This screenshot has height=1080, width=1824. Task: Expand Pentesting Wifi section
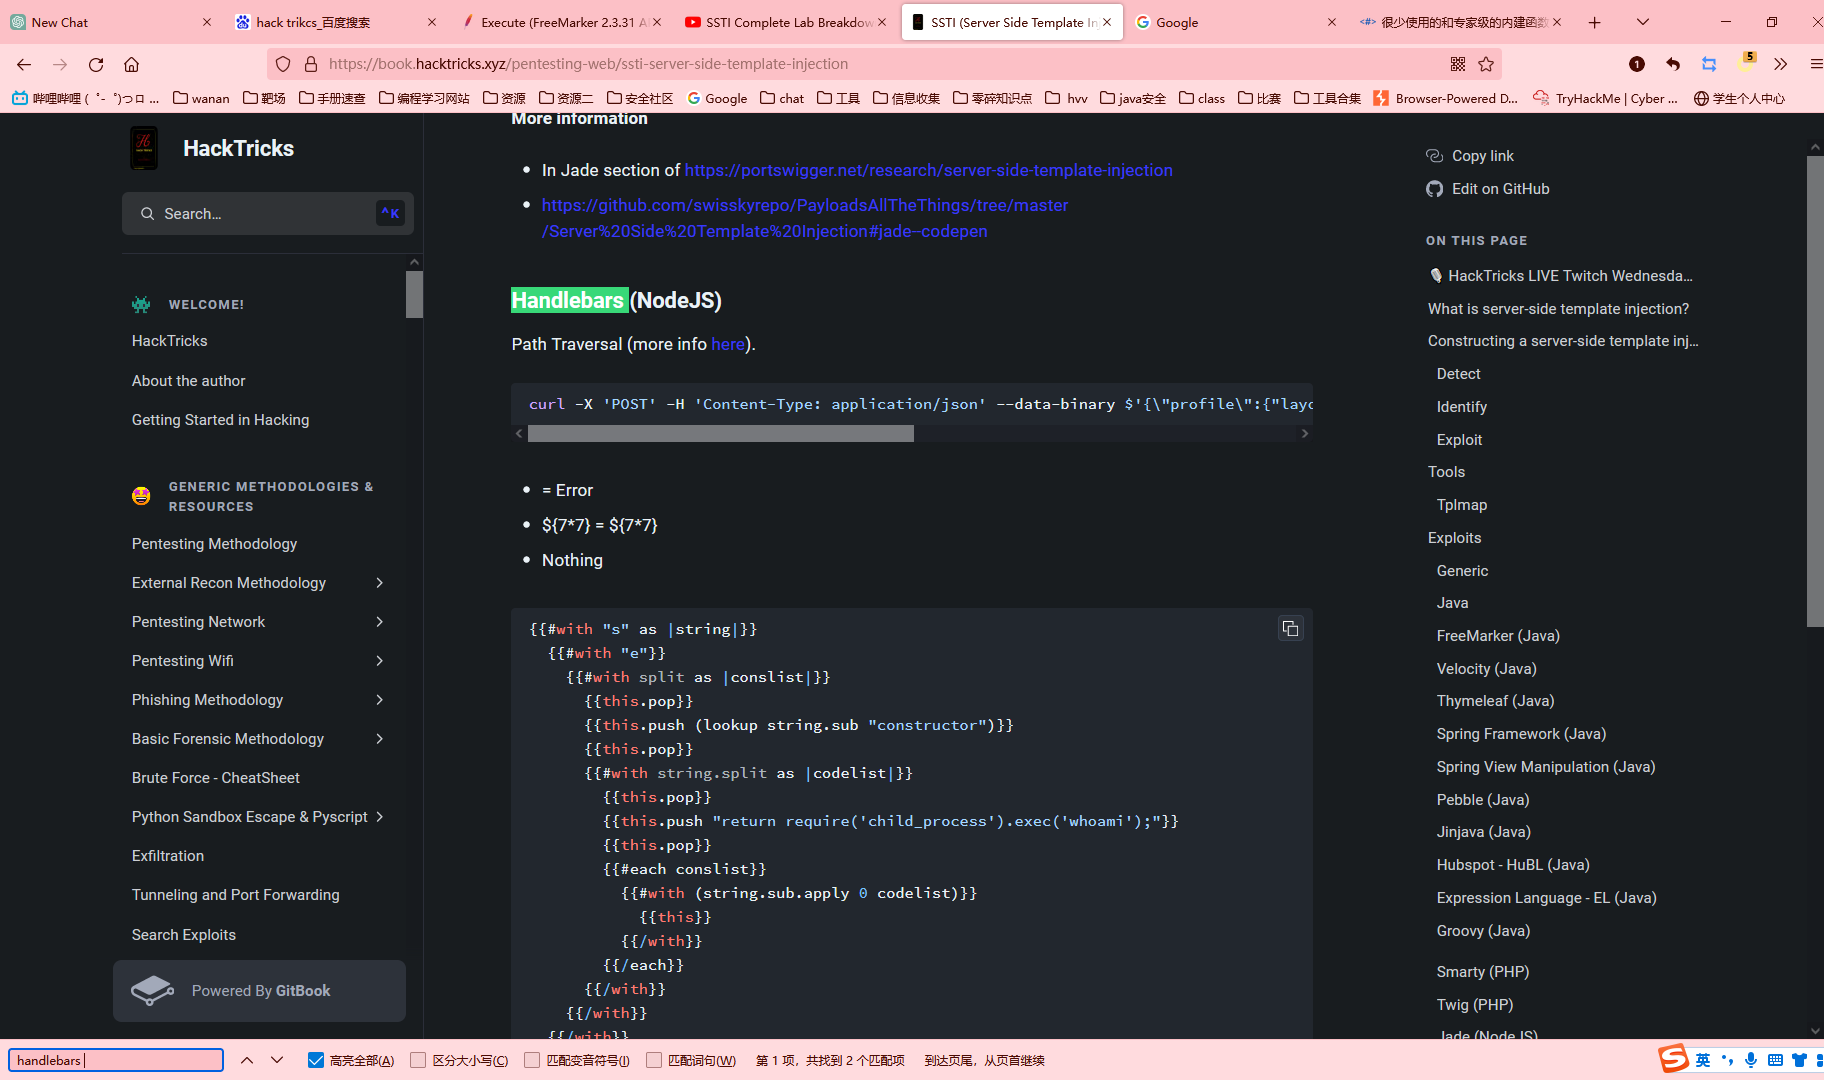[380, 661]
